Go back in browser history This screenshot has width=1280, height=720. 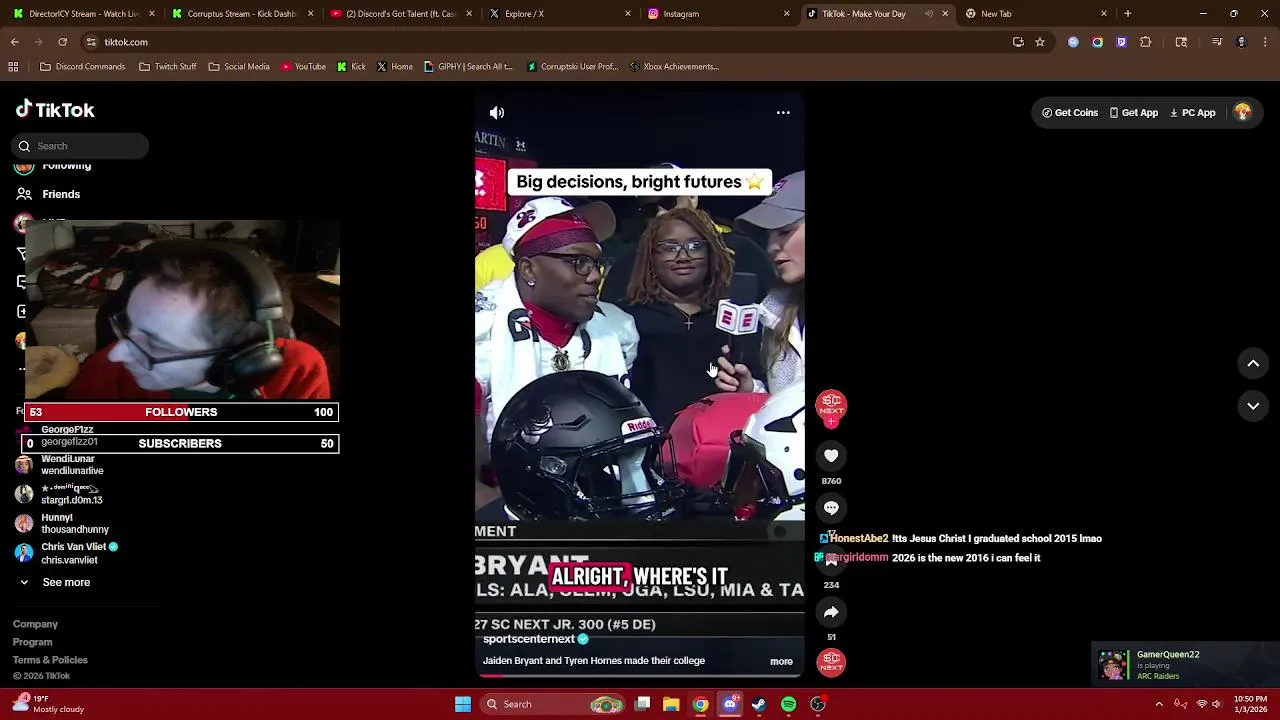(x=15, y=42)
